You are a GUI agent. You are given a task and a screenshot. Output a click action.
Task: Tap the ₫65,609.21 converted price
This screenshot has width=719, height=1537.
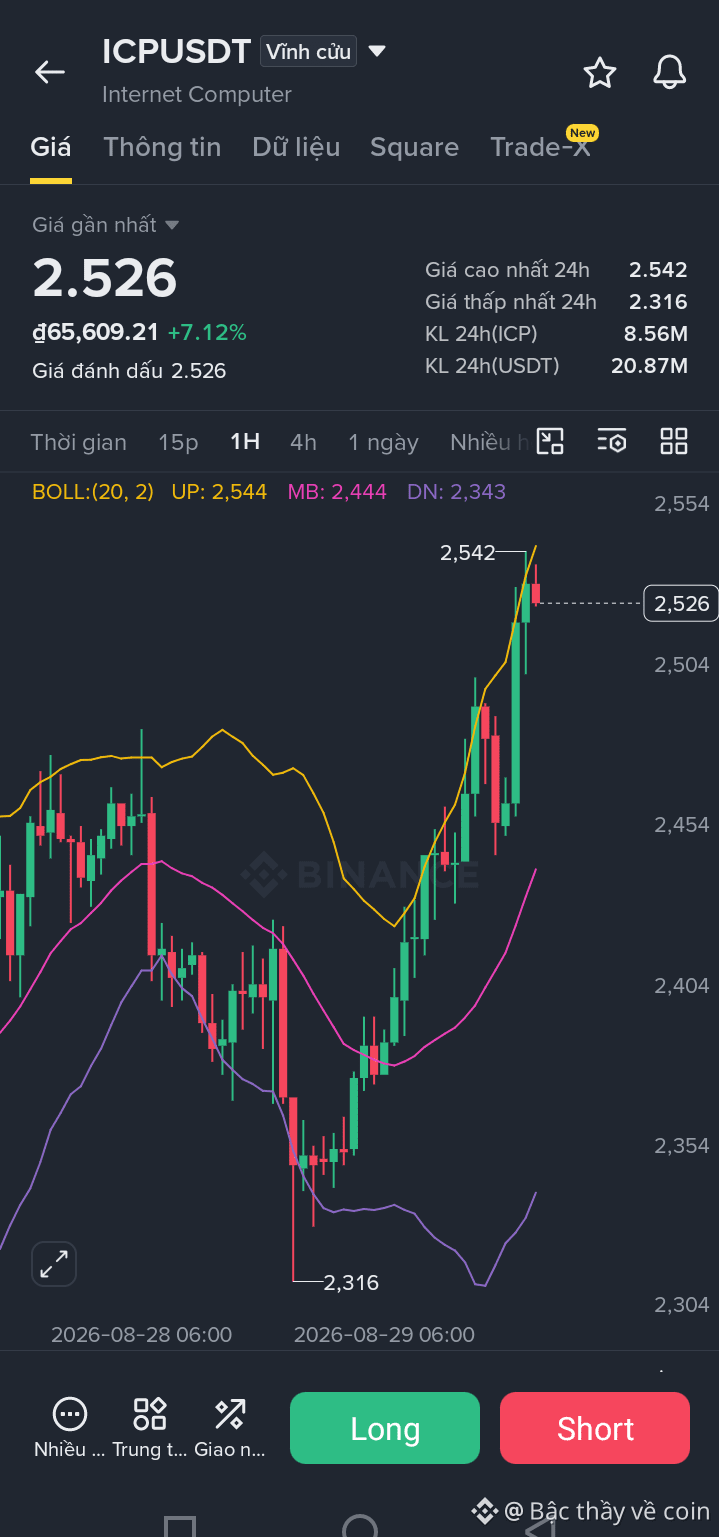[x=96, y=332]
